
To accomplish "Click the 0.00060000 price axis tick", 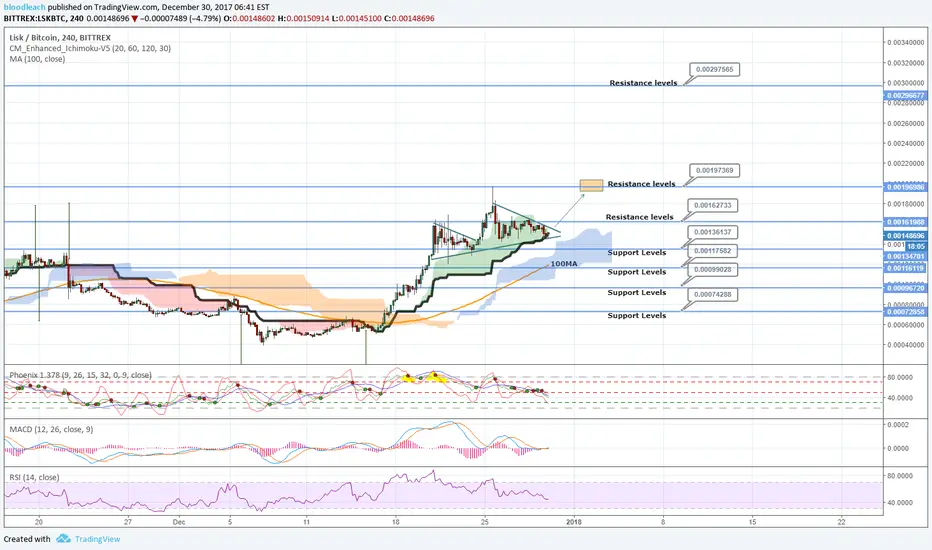I will tap(906, 325).
